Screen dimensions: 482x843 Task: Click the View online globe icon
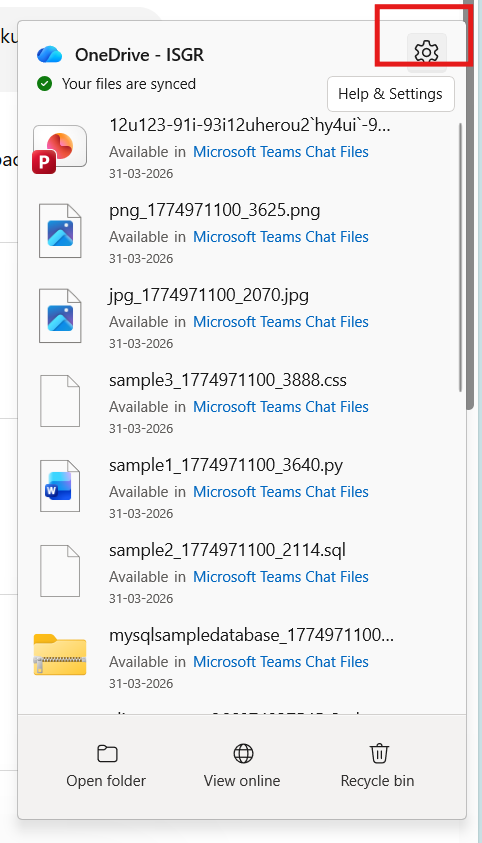pyautogui.click(x=243, y=754)
